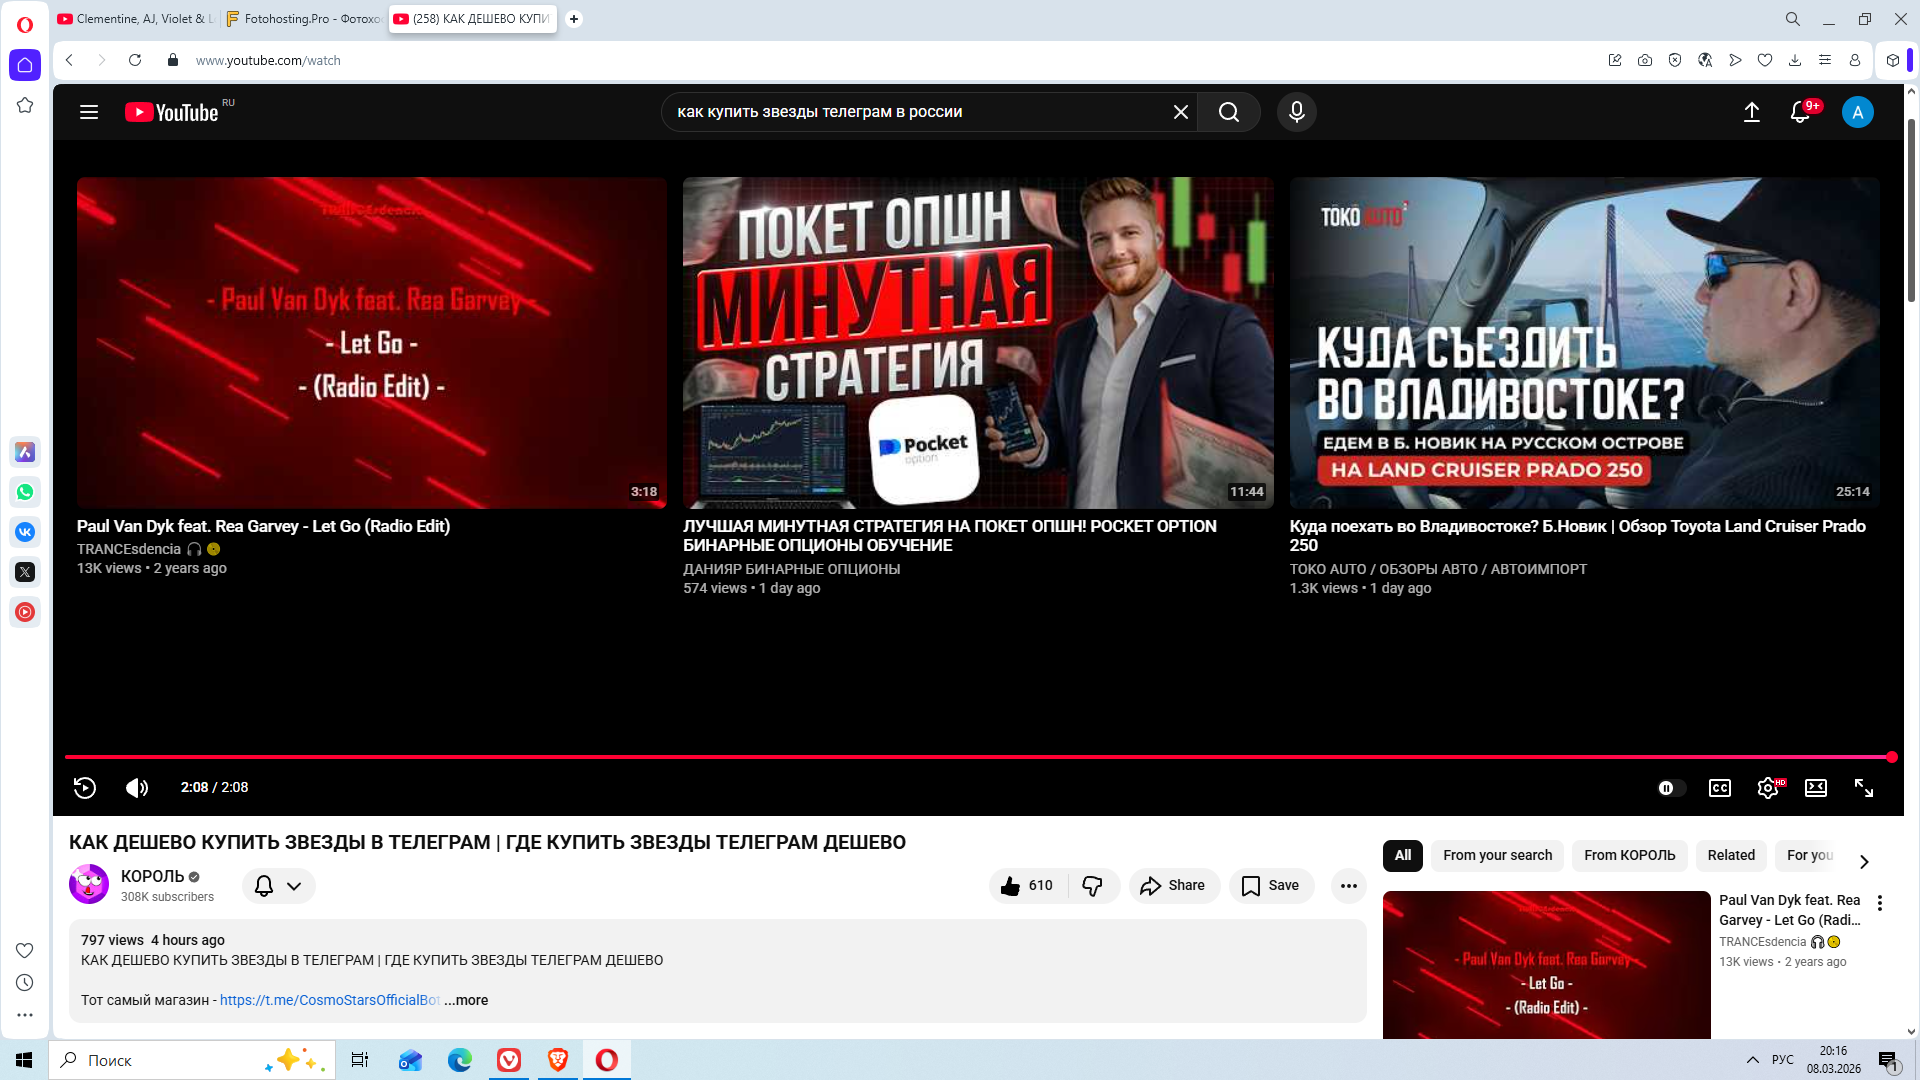Open YouTube notifications bell

pyautogui.click(x=1800, y=112)
